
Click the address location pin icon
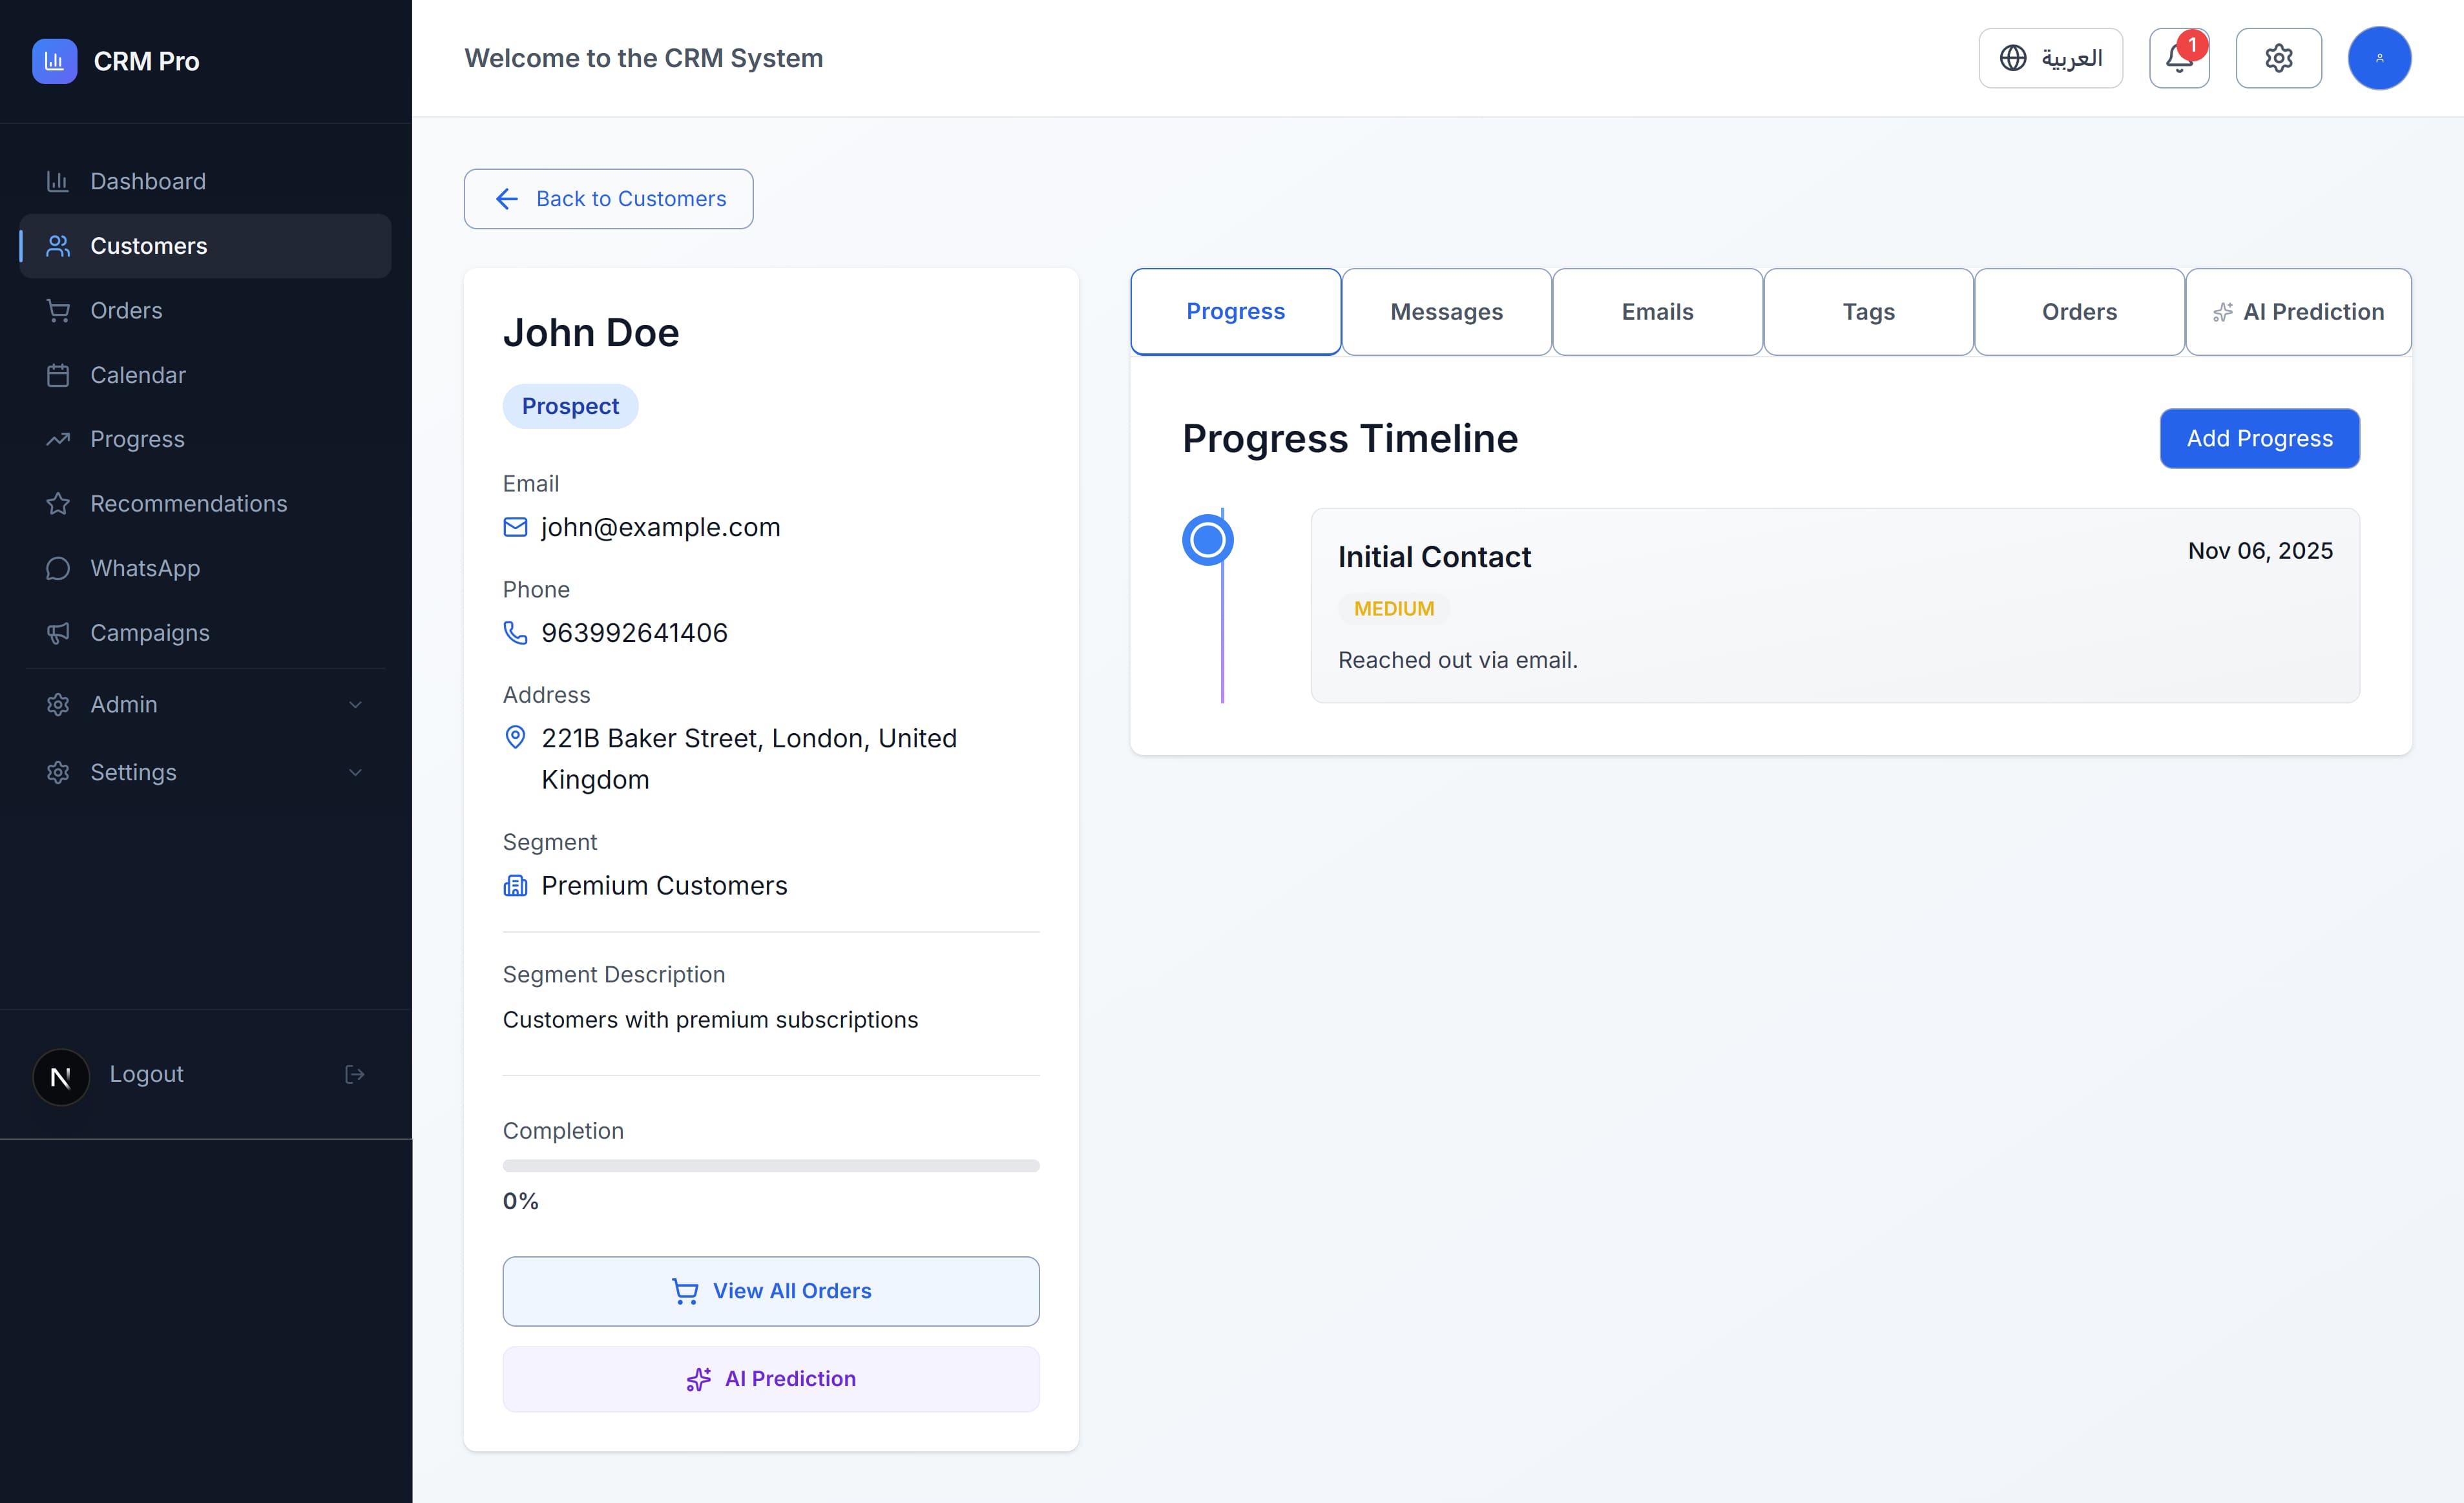pyautogui.click(x=515, y=738)
